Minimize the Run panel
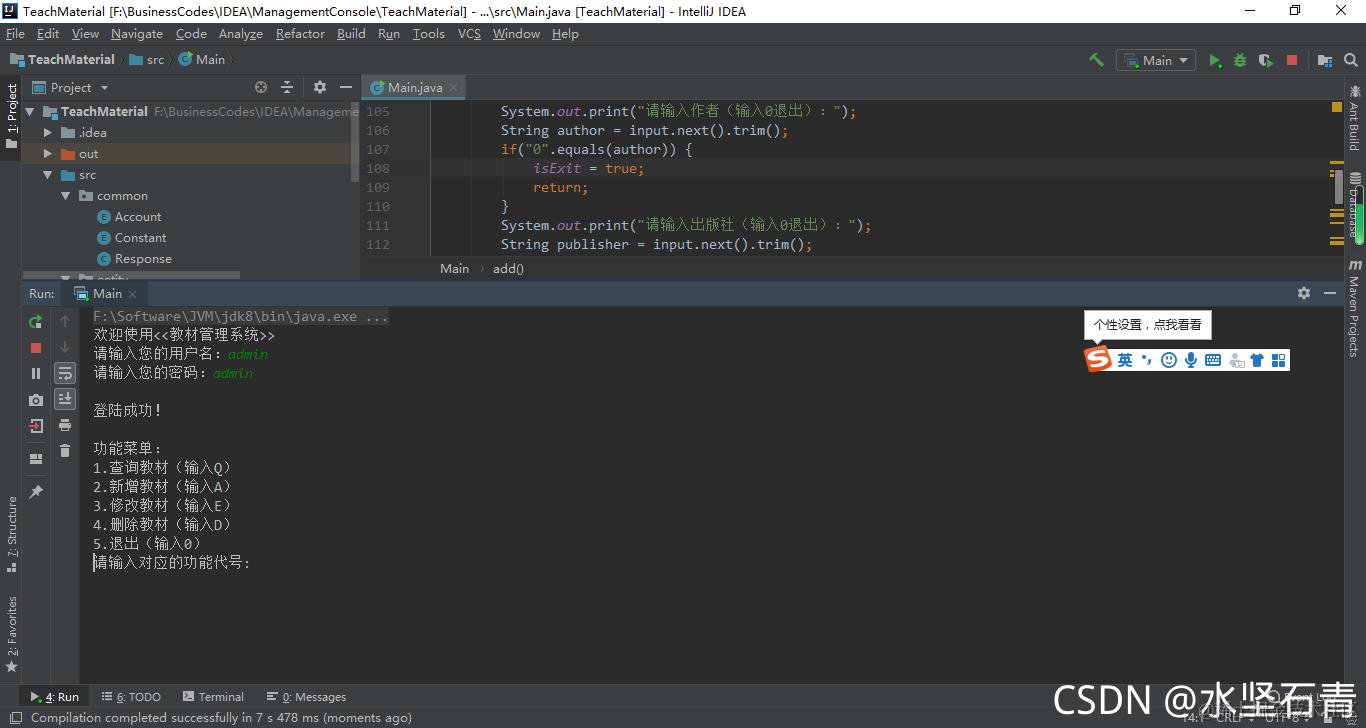This screenshot has height=728, width=1366. [x=1330, y=293]
